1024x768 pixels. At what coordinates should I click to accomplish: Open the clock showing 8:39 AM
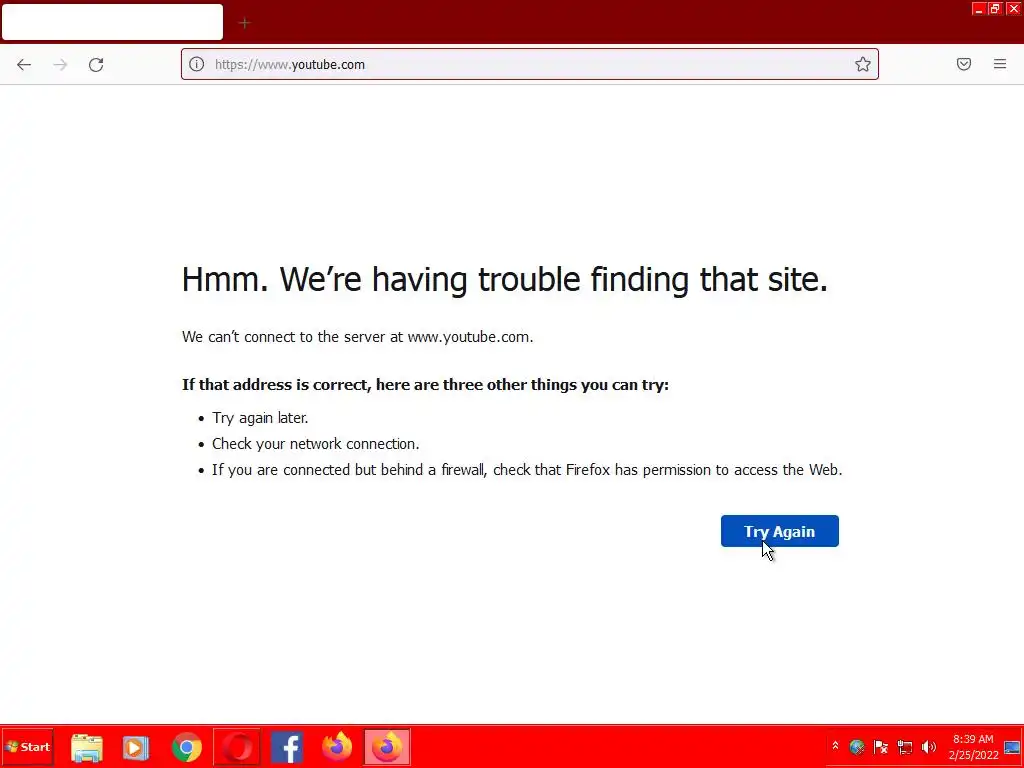point(973,747)
